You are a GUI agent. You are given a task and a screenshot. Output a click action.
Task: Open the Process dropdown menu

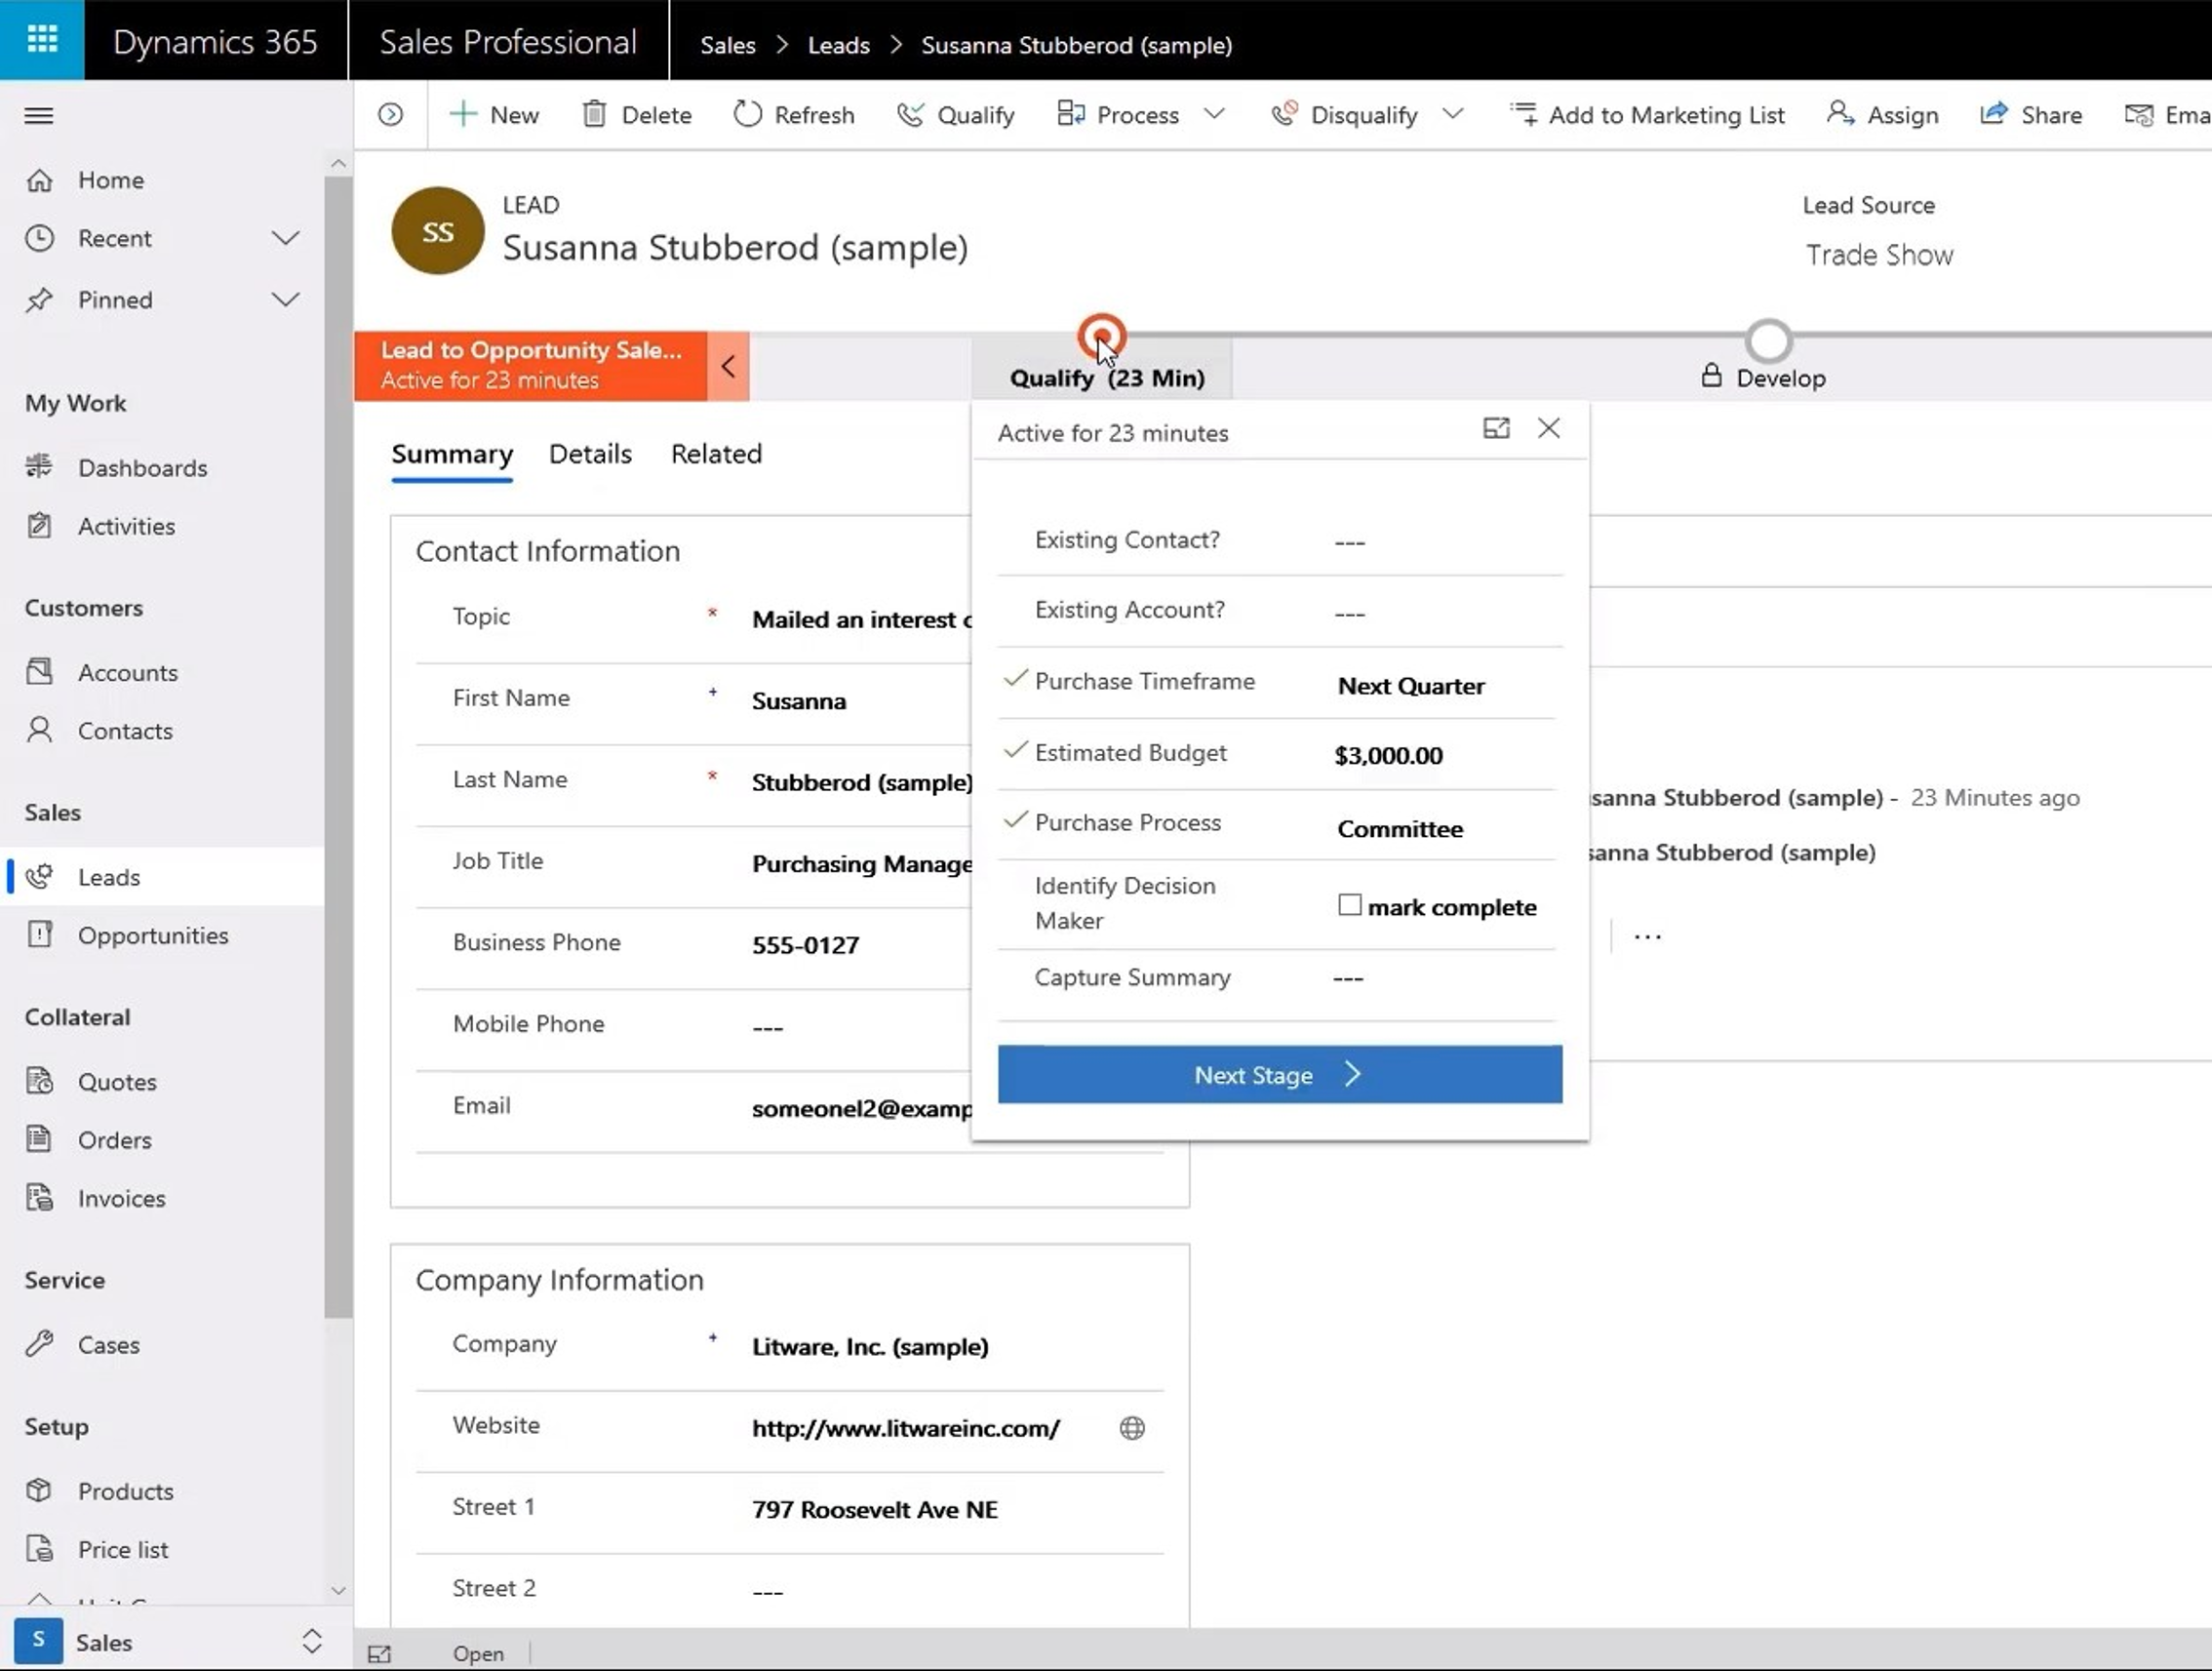[x=1214, y=115]
